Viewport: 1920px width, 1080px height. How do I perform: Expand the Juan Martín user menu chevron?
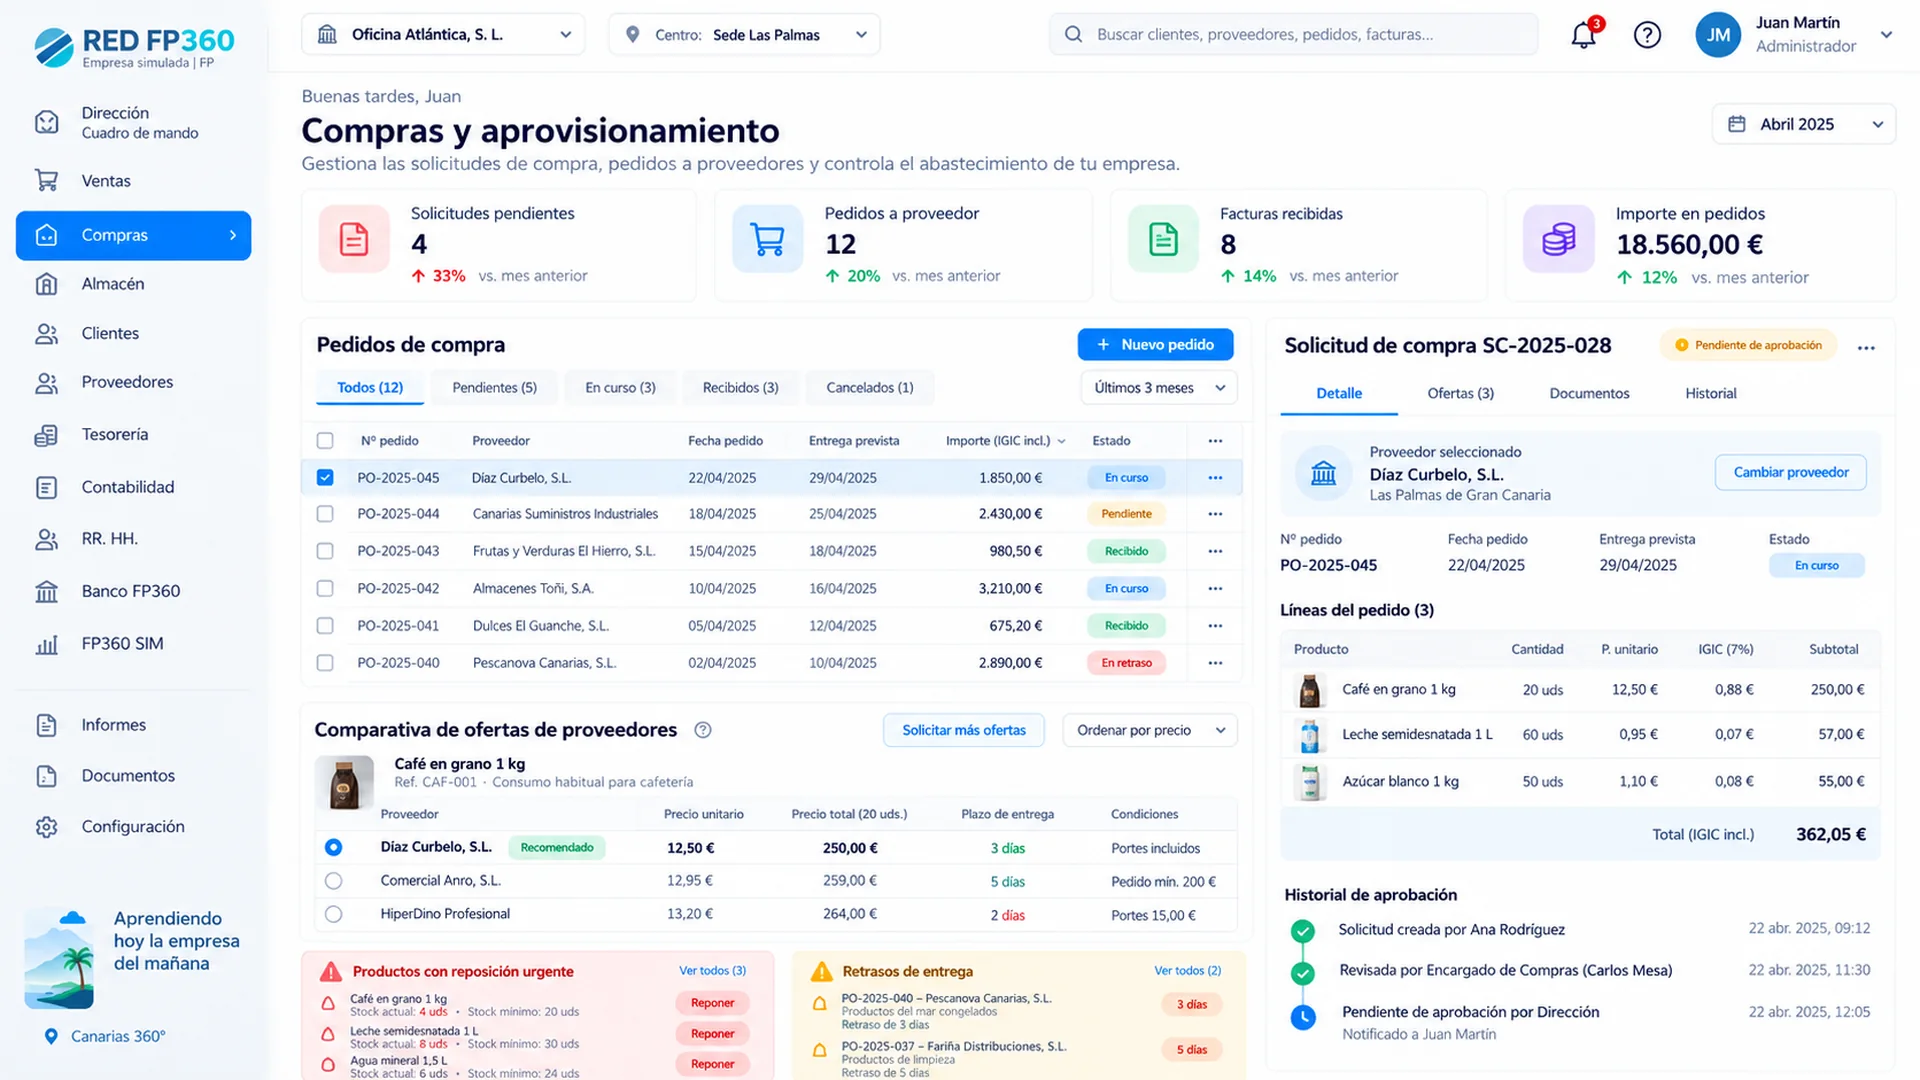click(1886, 35)
